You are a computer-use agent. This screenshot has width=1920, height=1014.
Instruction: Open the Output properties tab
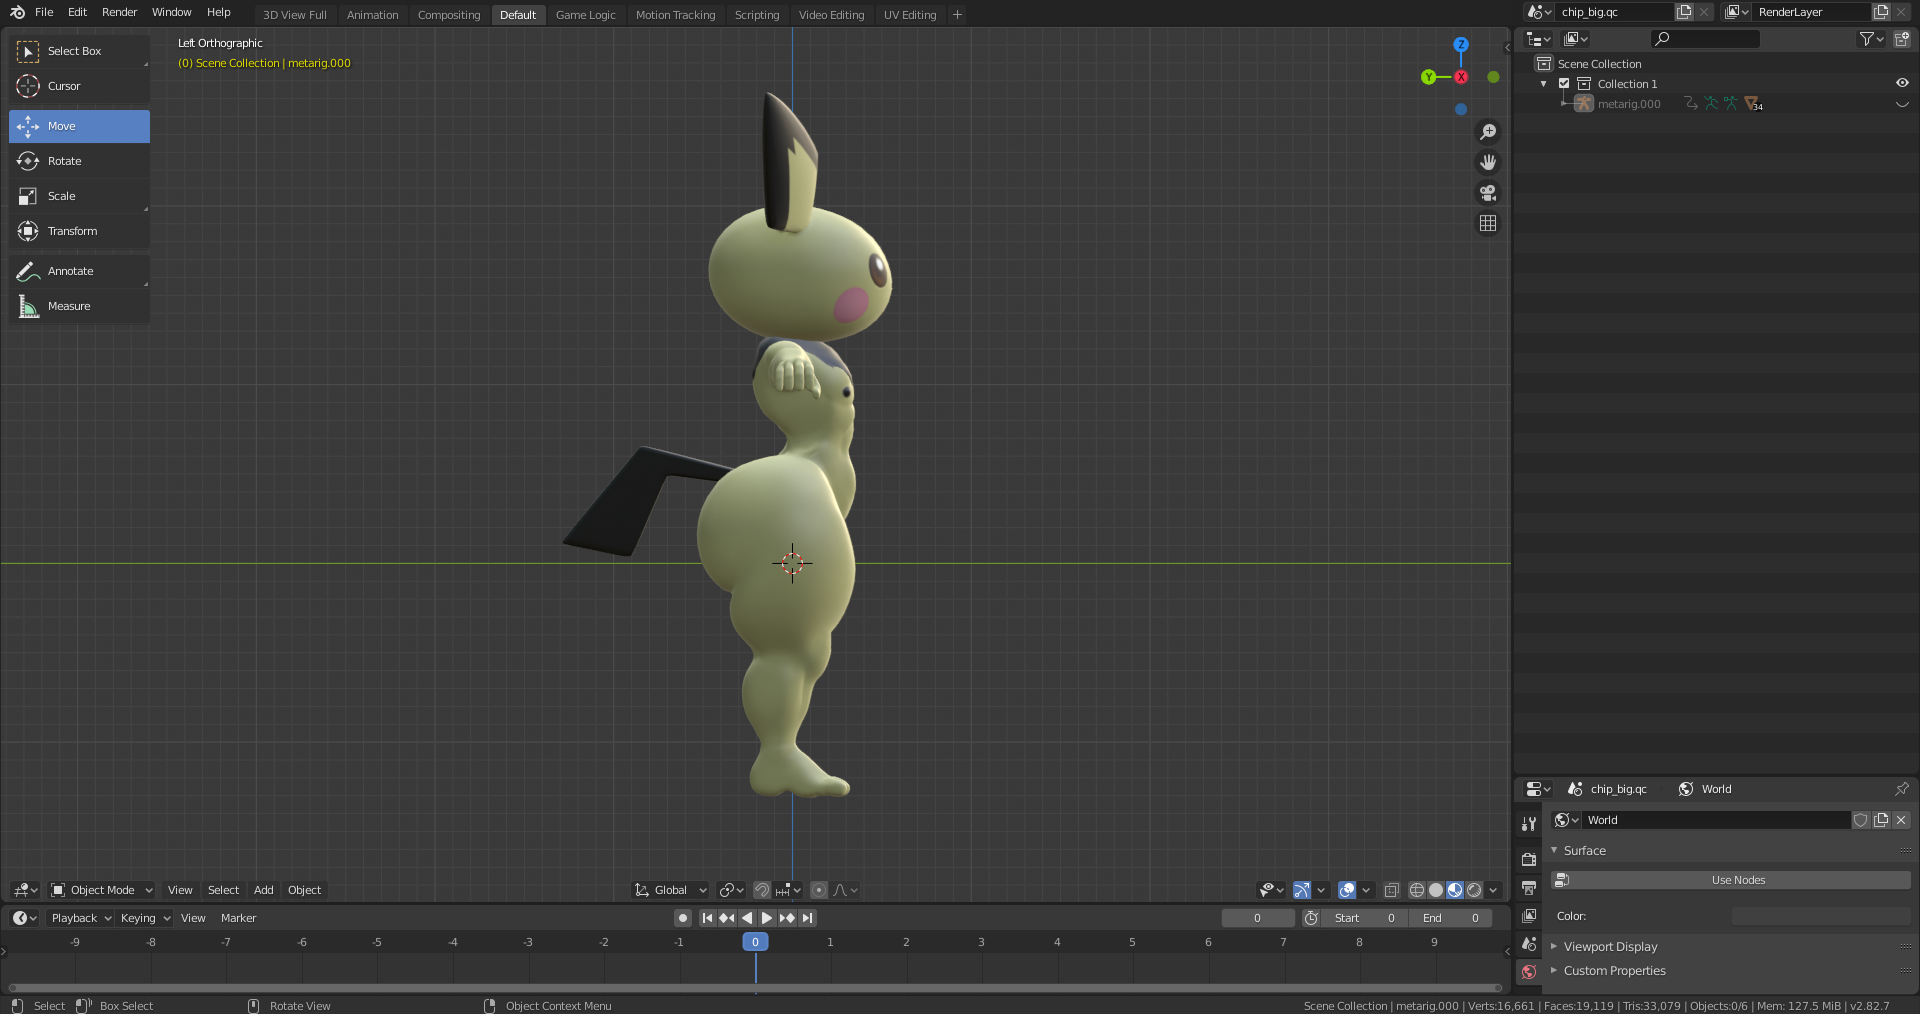coord(1529,887)
